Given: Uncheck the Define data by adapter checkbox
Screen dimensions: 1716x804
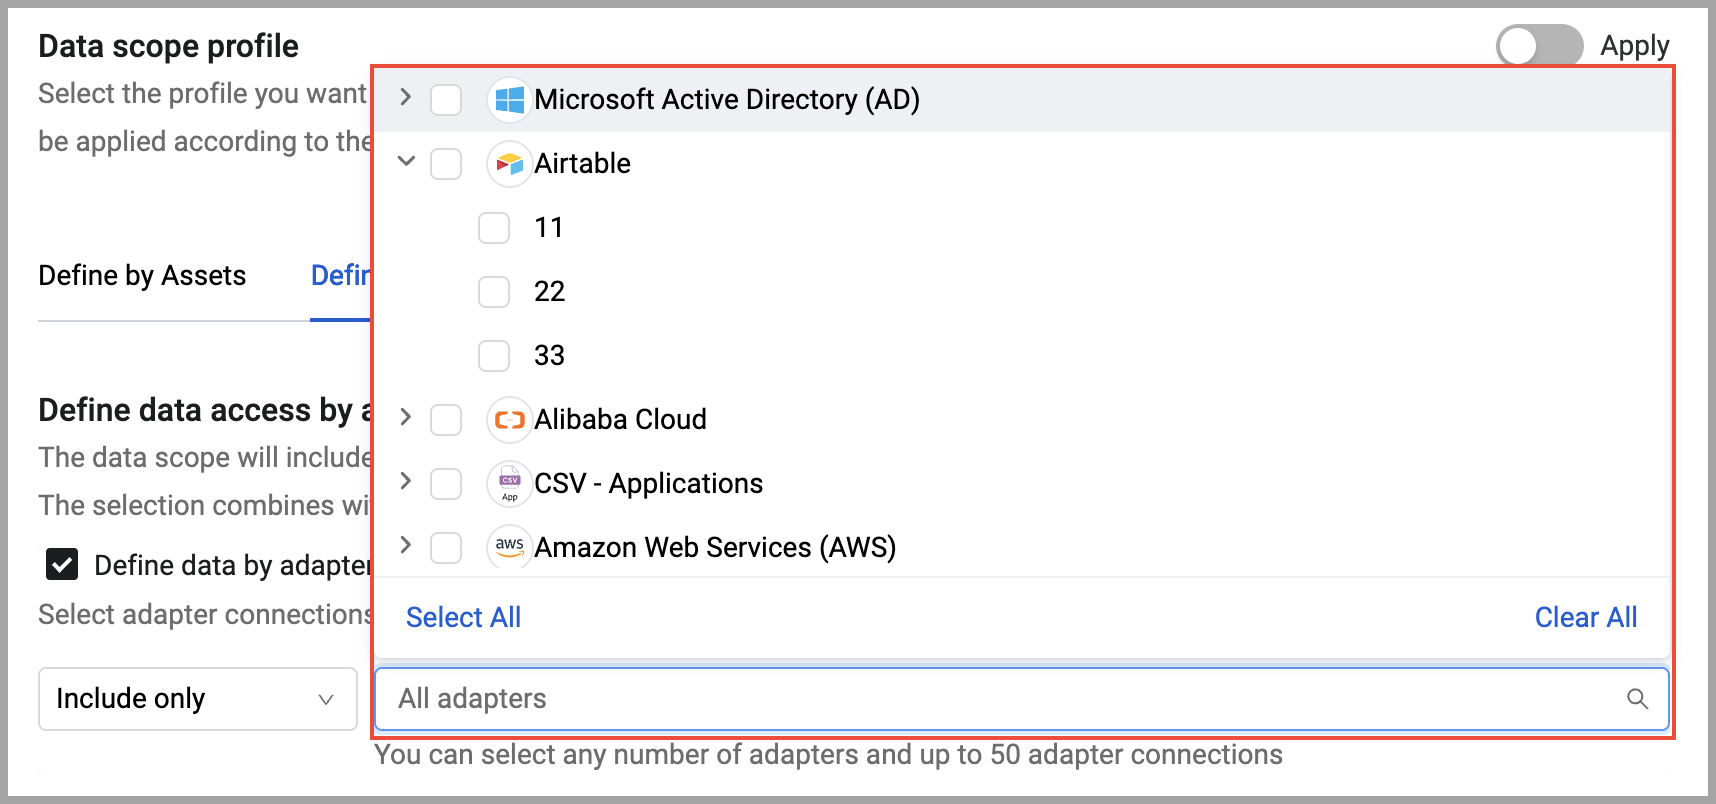Looking at the screenshot, I should click(x=62, y=565).
